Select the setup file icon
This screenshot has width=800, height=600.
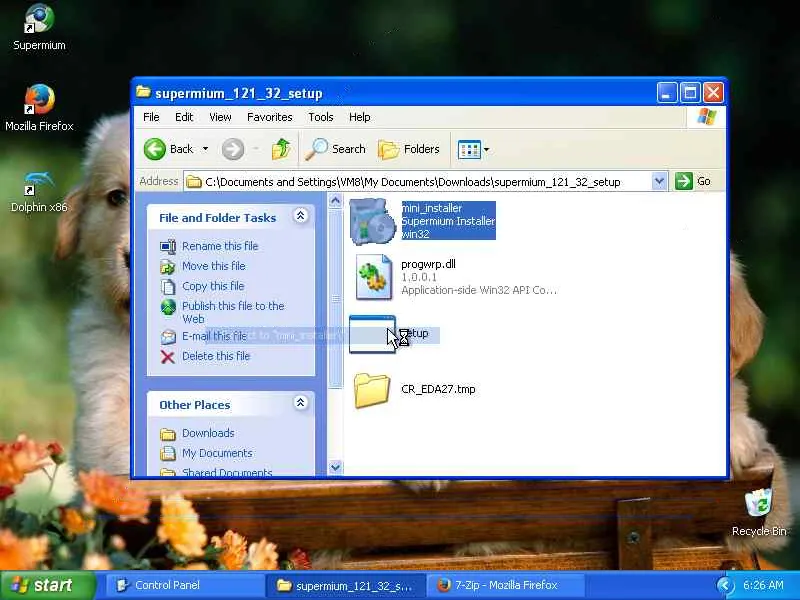[x=372, y=334]
